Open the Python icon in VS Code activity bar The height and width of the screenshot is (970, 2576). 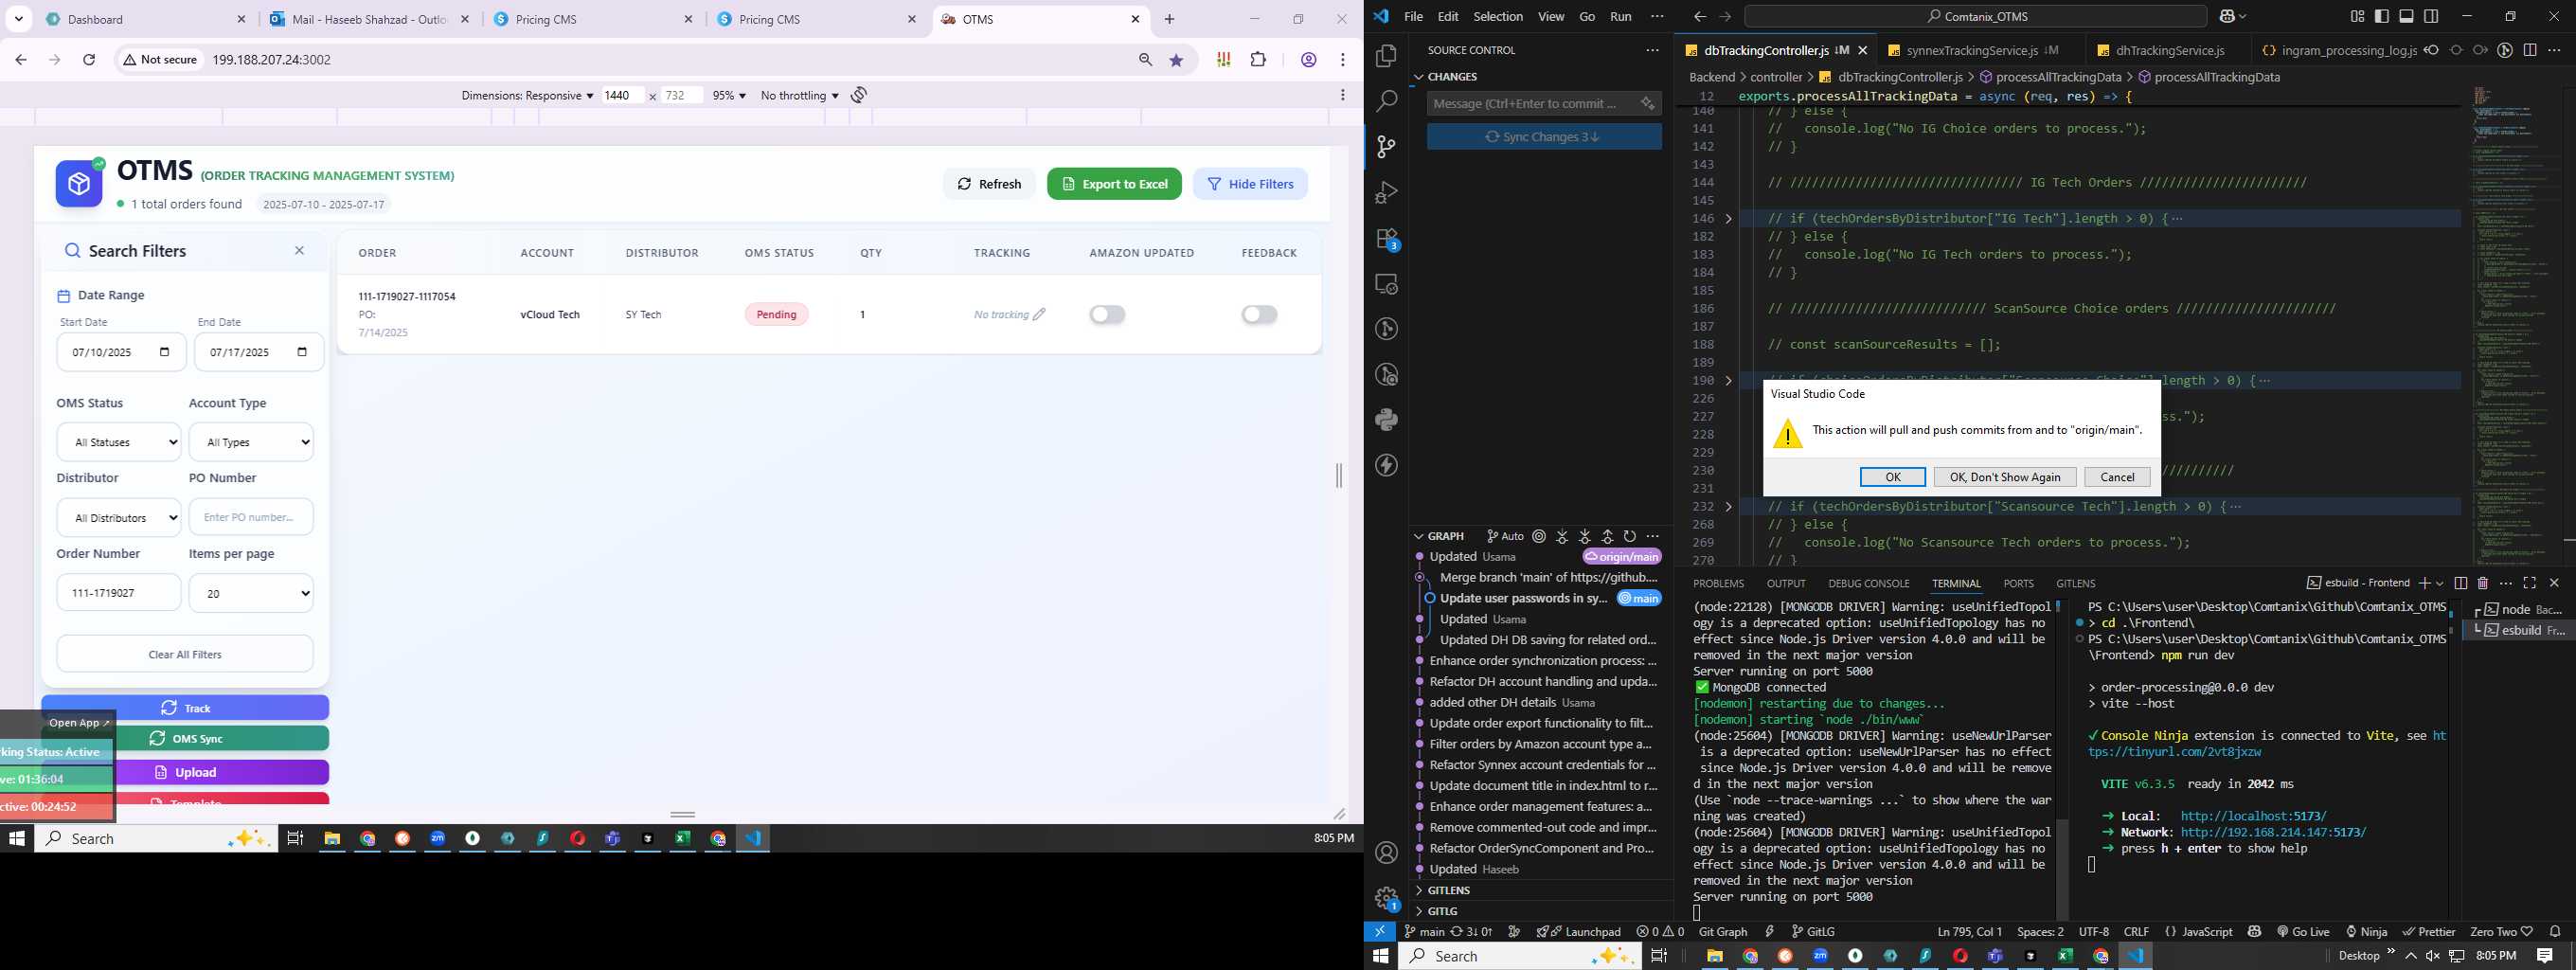pyautogui.click(x=1386, y=420)
